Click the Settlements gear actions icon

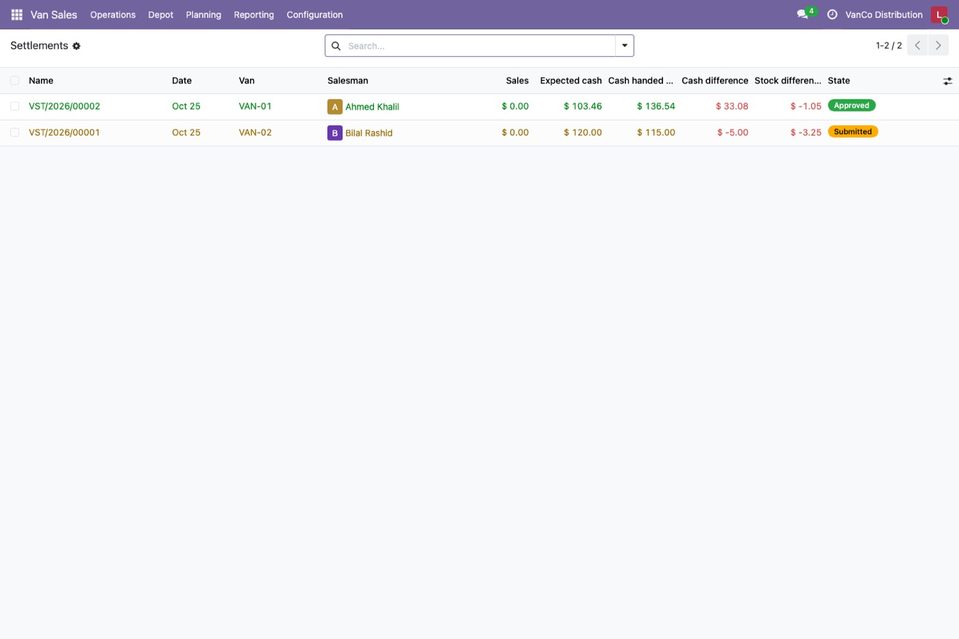(x=76, y=46)
